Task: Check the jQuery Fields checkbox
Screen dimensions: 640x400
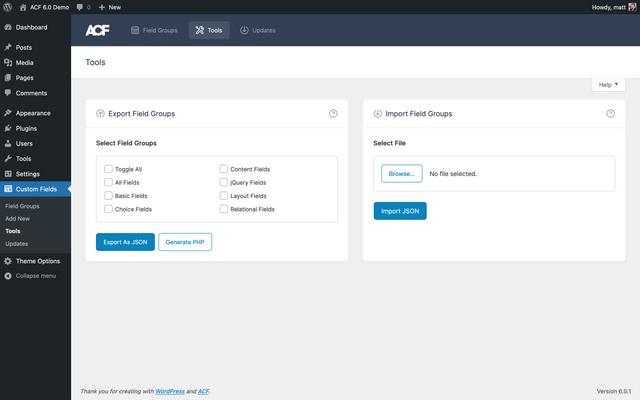Action: [224, 182]
